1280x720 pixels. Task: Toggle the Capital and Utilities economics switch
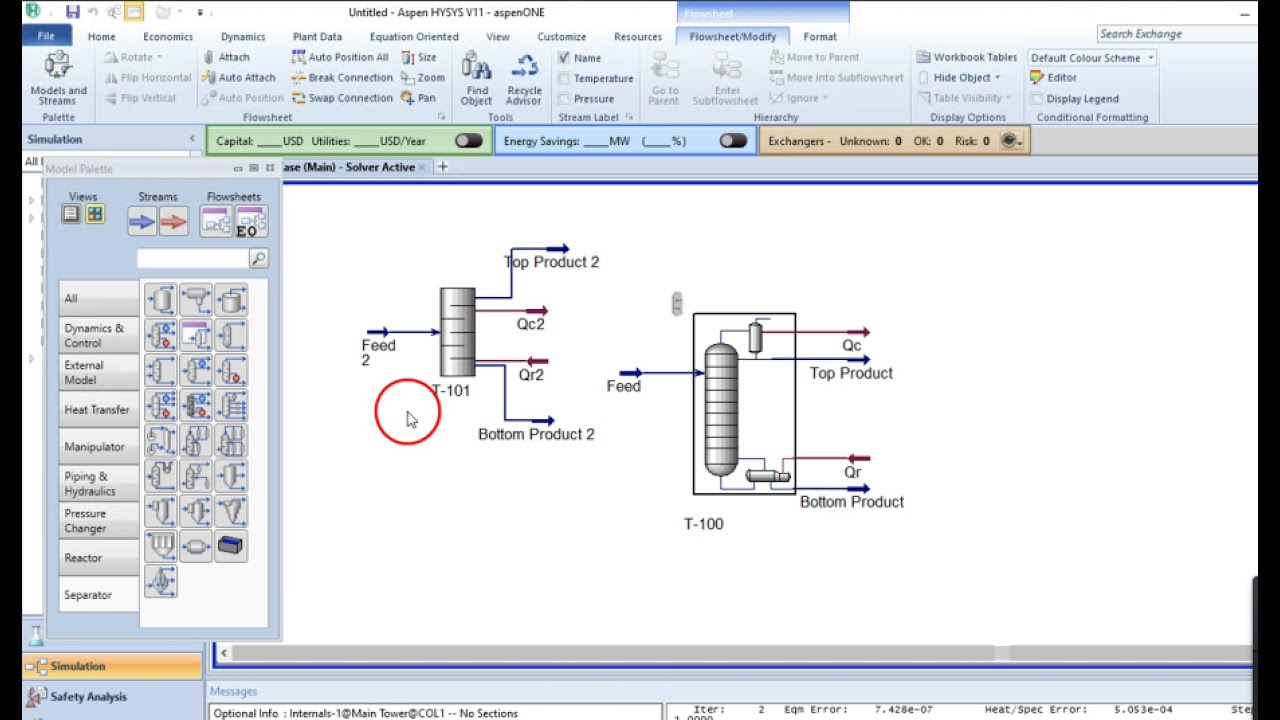click(468, 141)
